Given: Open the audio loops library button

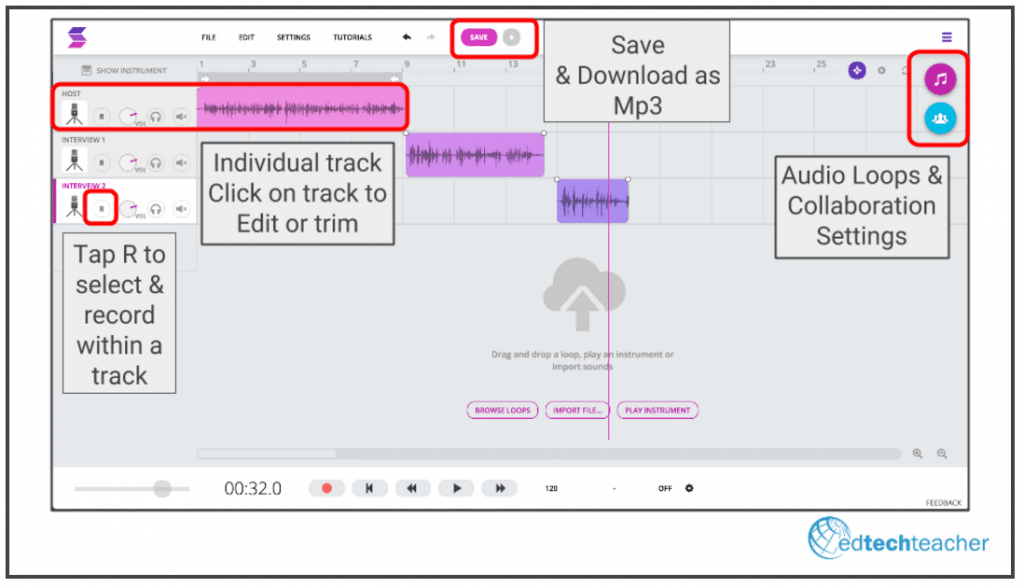Looking at the screenshot, I should click(x=940, y=79).
